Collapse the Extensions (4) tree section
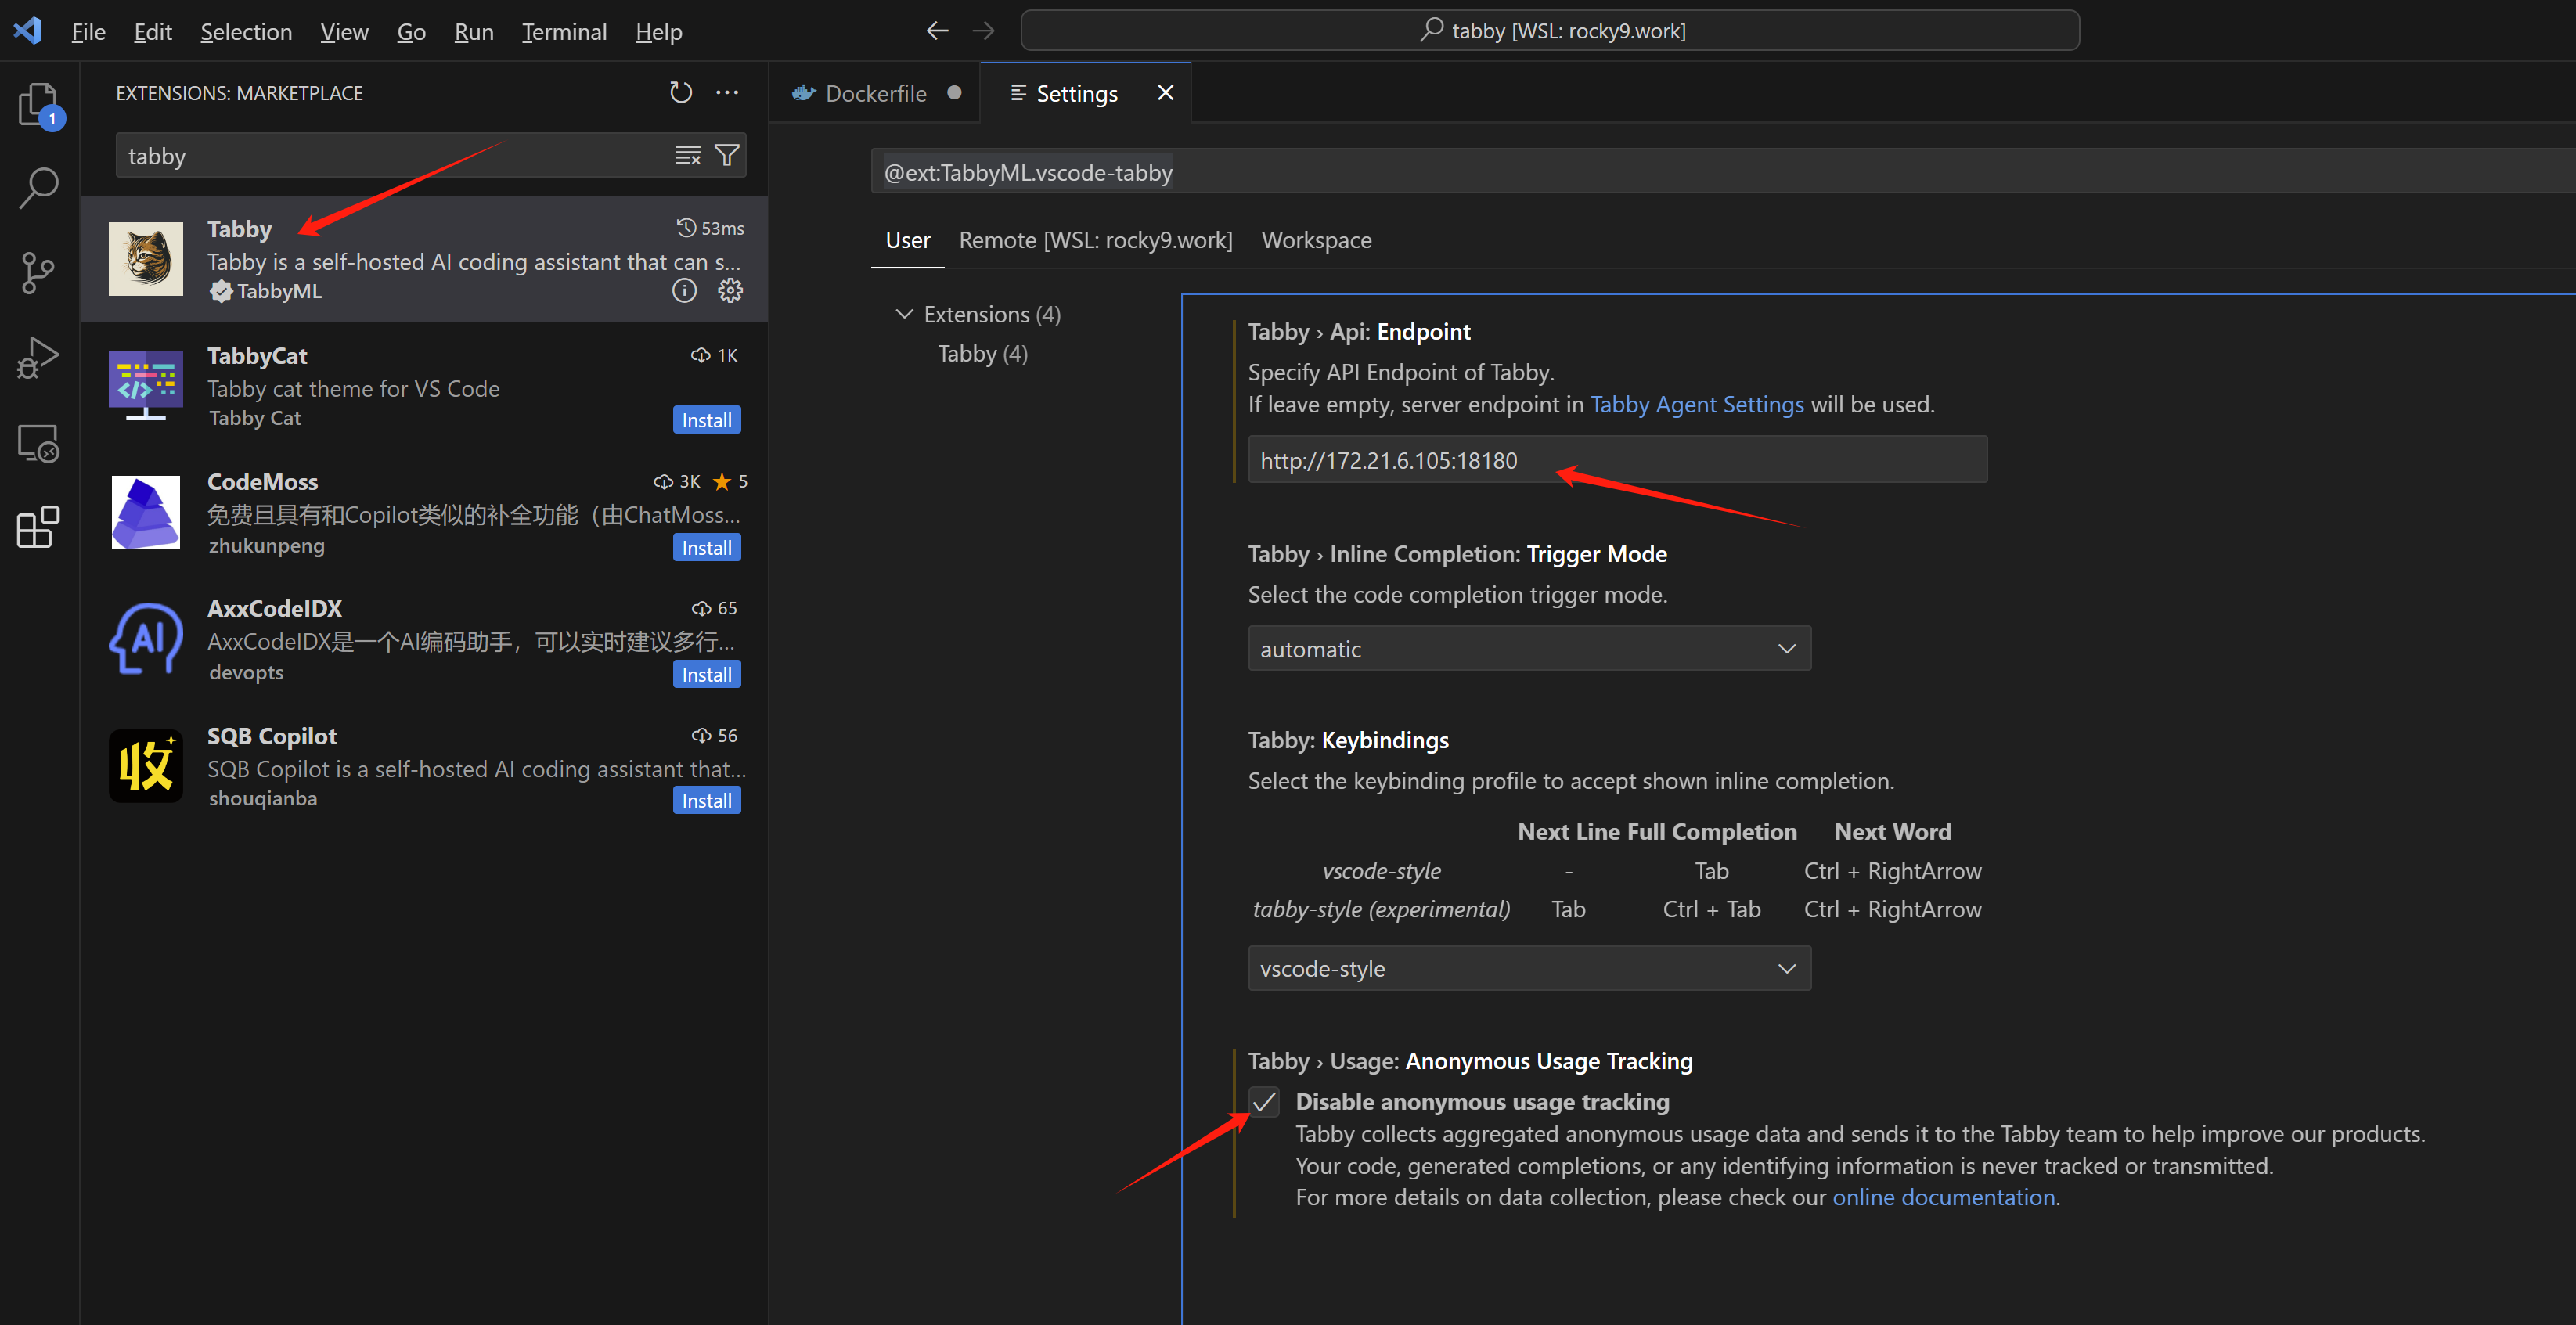2576x1325 pixels. [x=905, y=315]
